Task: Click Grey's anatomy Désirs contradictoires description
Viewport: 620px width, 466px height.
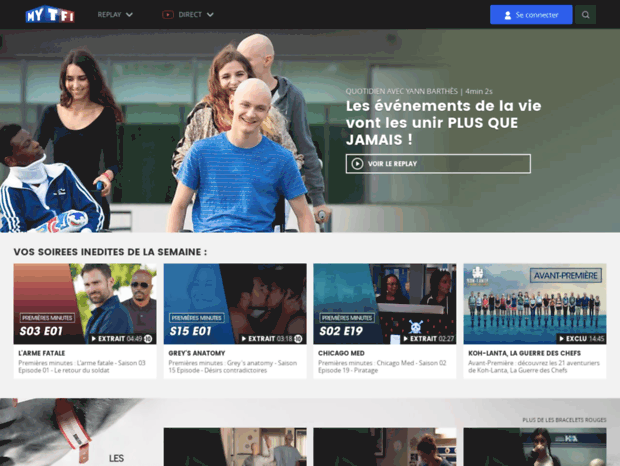Action: point(232,366)
